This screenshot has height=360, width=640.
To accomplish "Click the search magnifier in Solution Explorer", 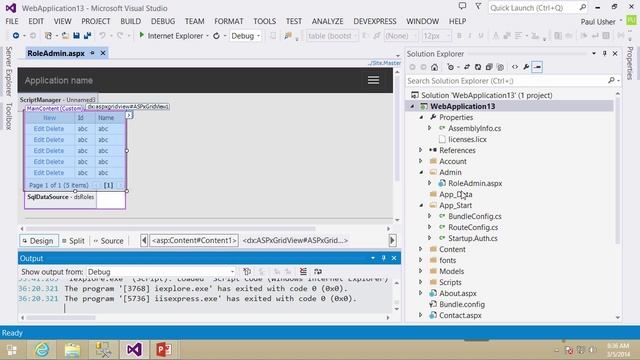I will point(611,80).
